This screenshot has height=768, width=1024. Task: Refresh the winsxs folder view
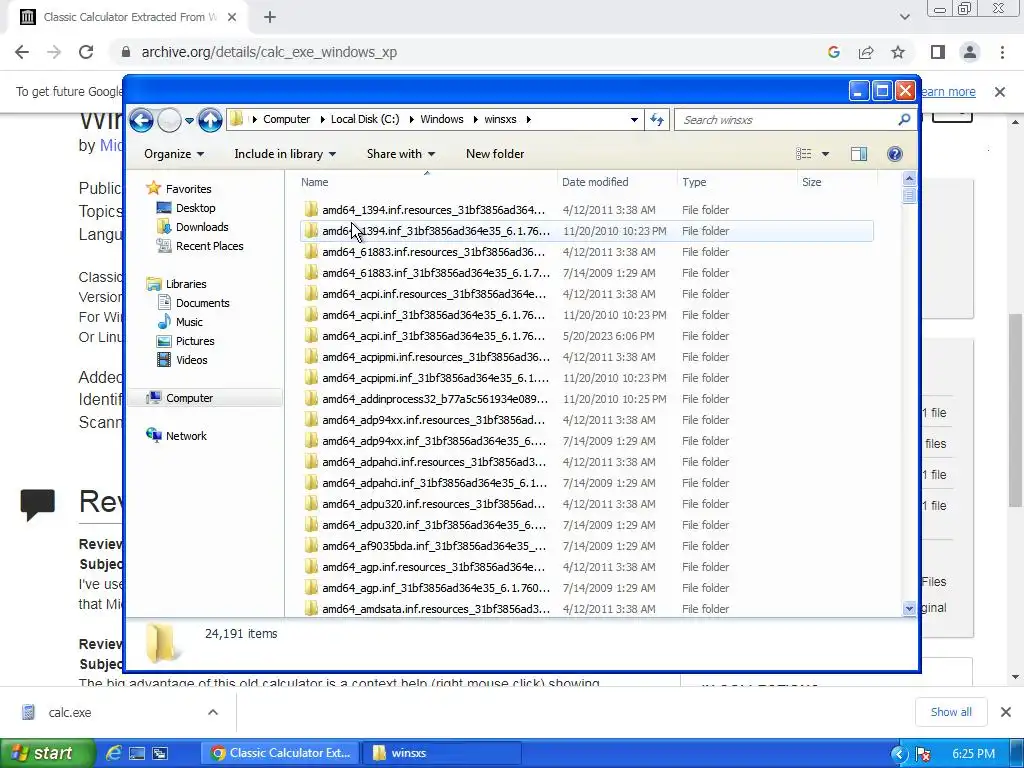pyautogui.click(x=657, y=120)
